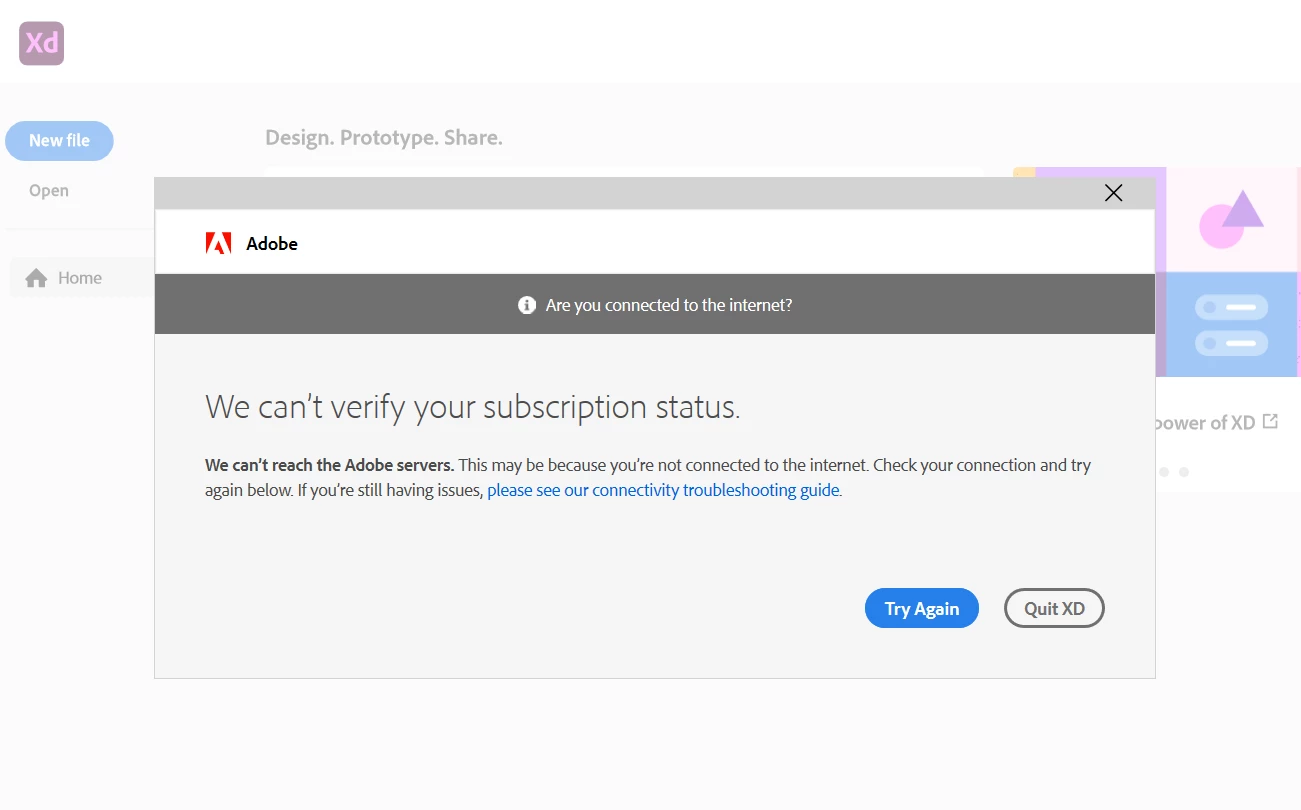The image size is (1301, 810).
Task: Click the power of XD link text
Action: [x=1205, y=423]
